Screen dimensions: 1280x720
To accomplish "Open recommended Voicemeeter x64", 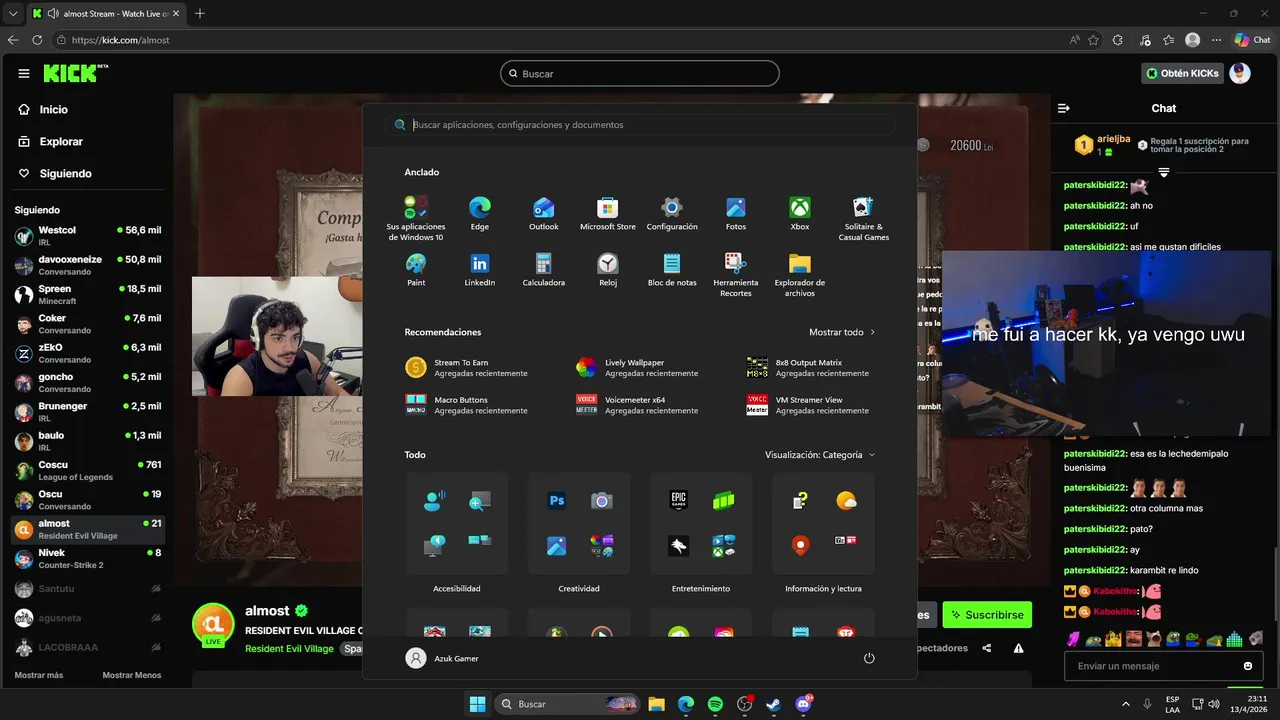I will coord(637,405).
